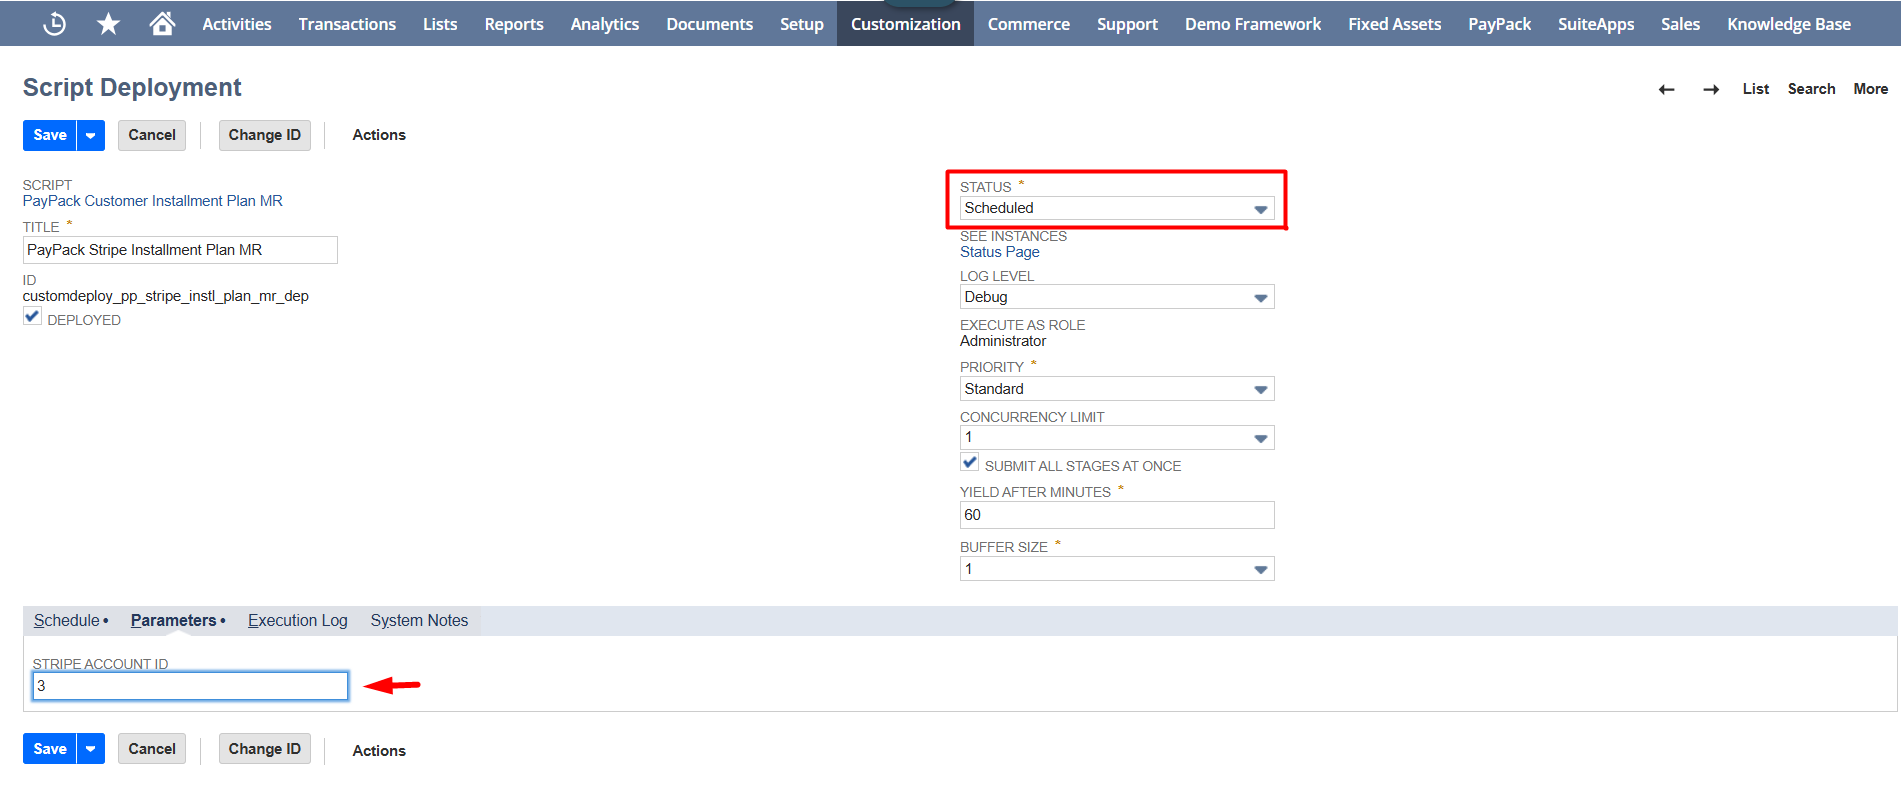The width and height of the screenshot is (1901, 793).
Task: Focus the Stripe Account ID field
Action: click(190, 686)
